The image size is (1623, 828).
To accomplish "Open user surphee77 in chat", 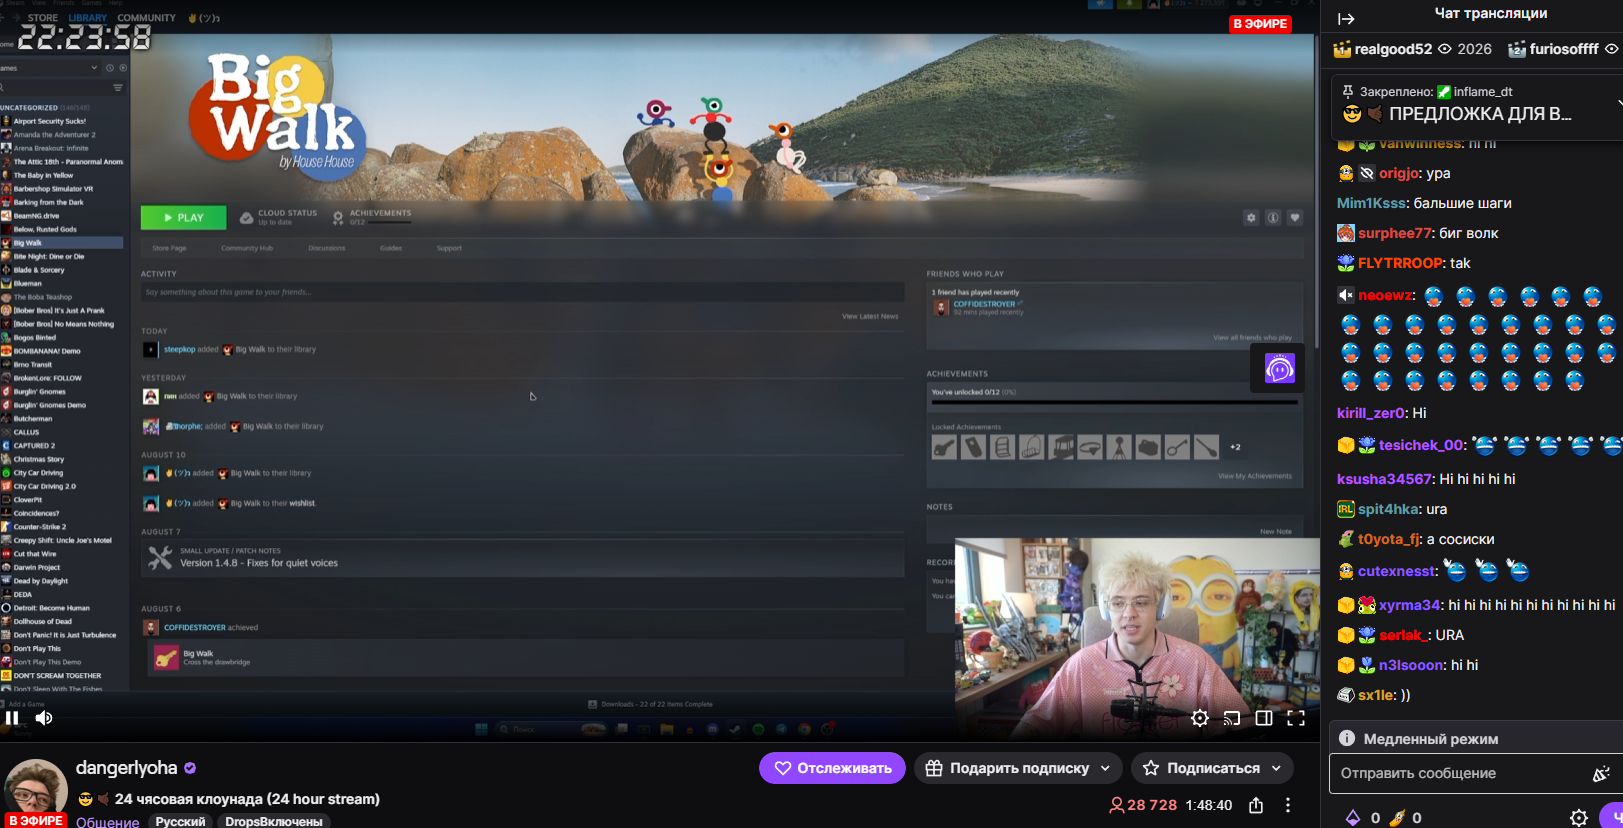I will coord(1395,233).
